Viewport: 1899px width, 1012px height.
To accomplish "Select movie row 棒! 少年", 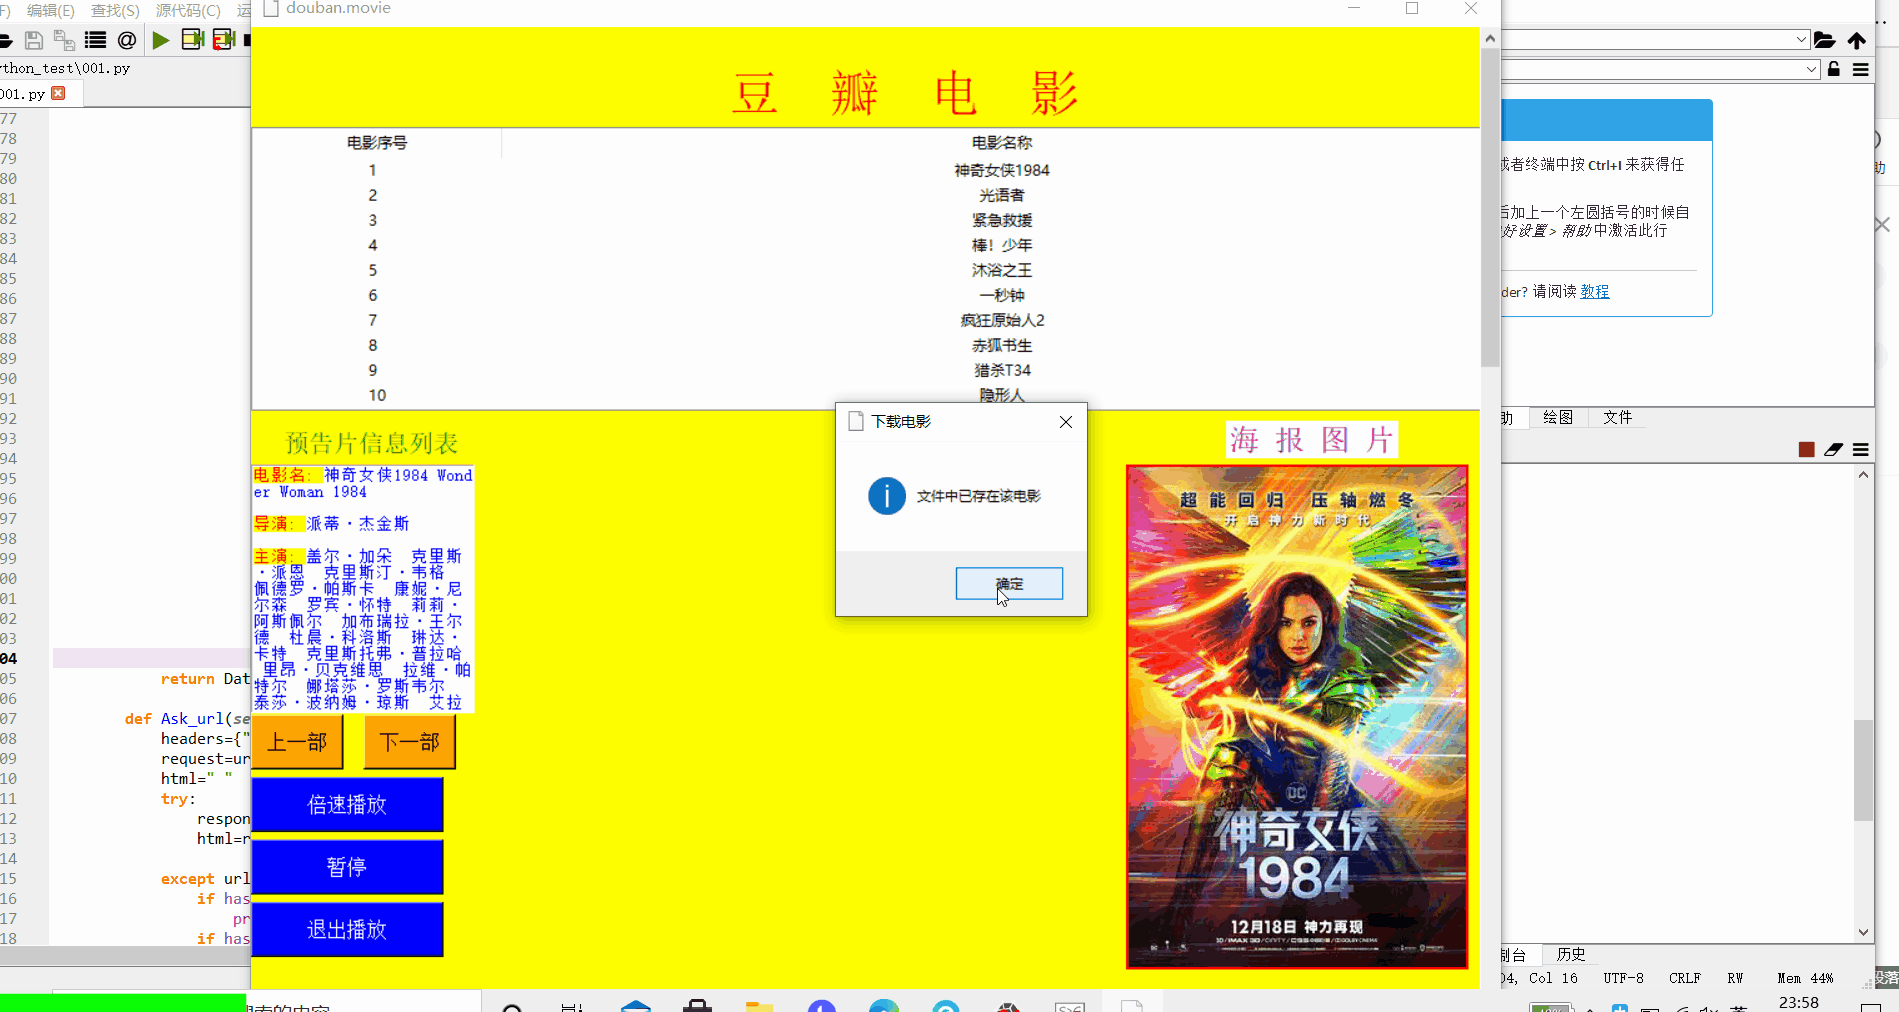I will click(x=866, y=245).
